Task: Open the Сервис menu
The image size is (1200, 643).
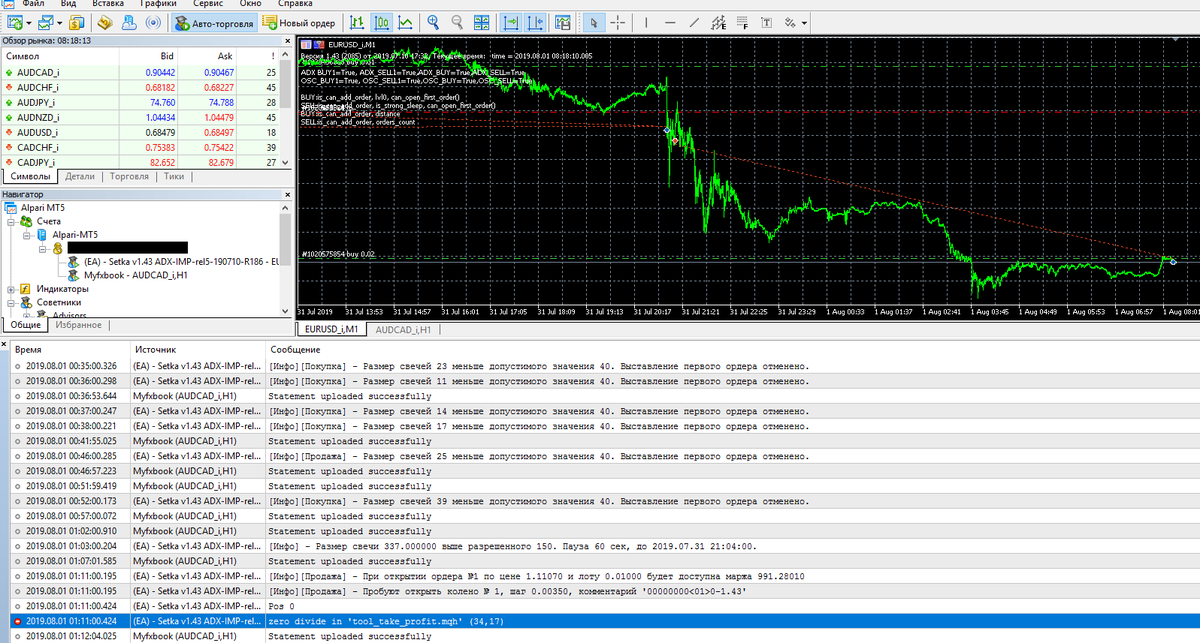Action: tap(208, 4)
